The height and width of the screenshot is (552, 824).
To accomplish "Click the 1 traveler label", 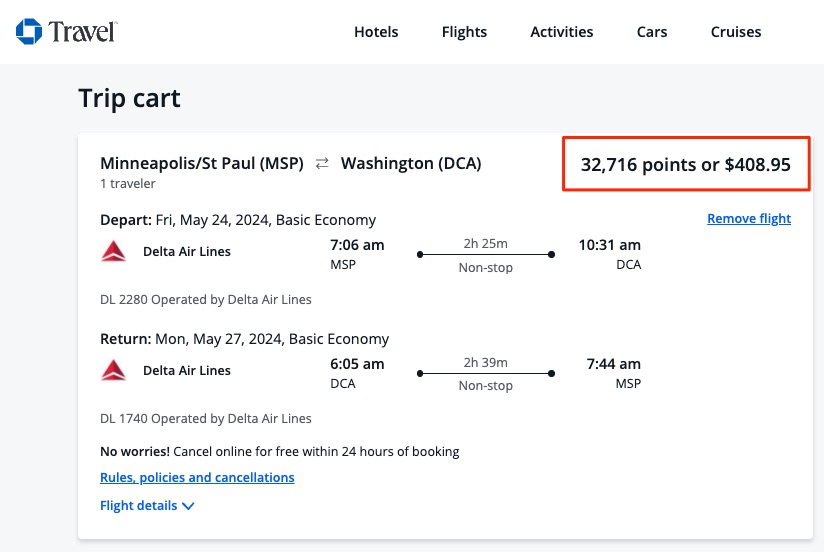I will click(x=128, y=183).
